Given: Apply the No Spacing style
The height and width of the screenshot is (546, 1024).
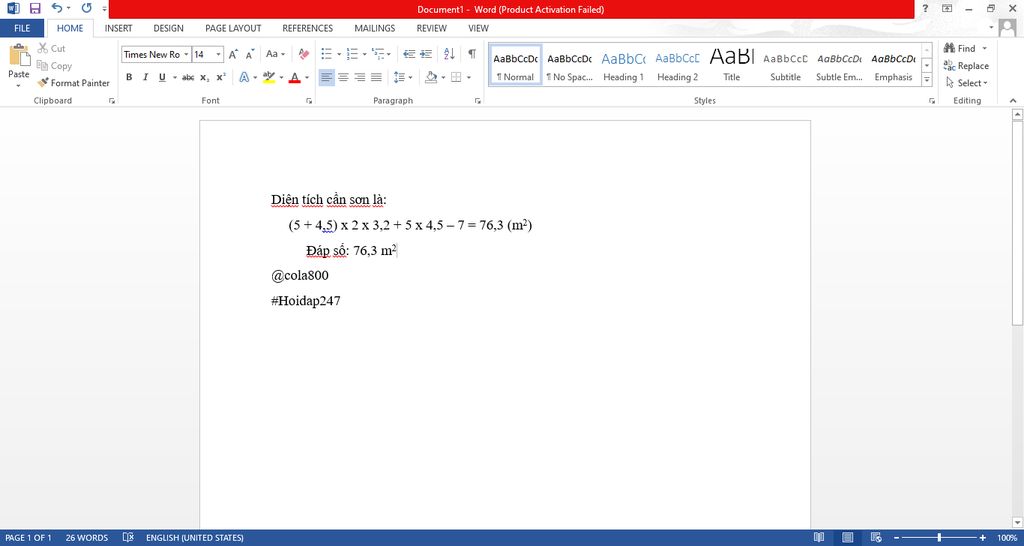Looking at the screenshot, I should pos(569,65).
